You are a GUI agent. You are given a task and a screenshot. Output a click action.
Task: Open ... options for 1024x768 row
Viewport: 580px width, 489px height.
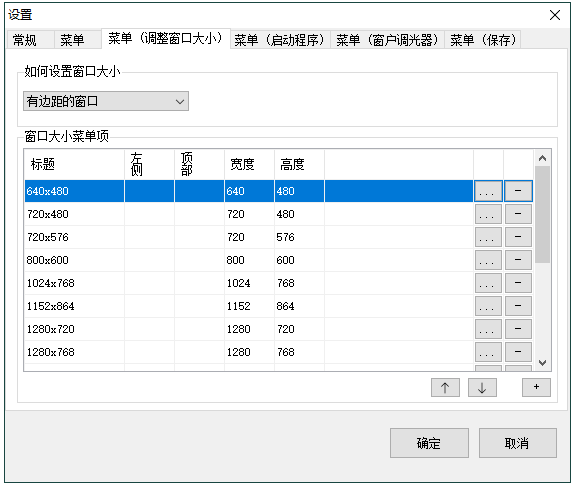[x=488, y=283]
